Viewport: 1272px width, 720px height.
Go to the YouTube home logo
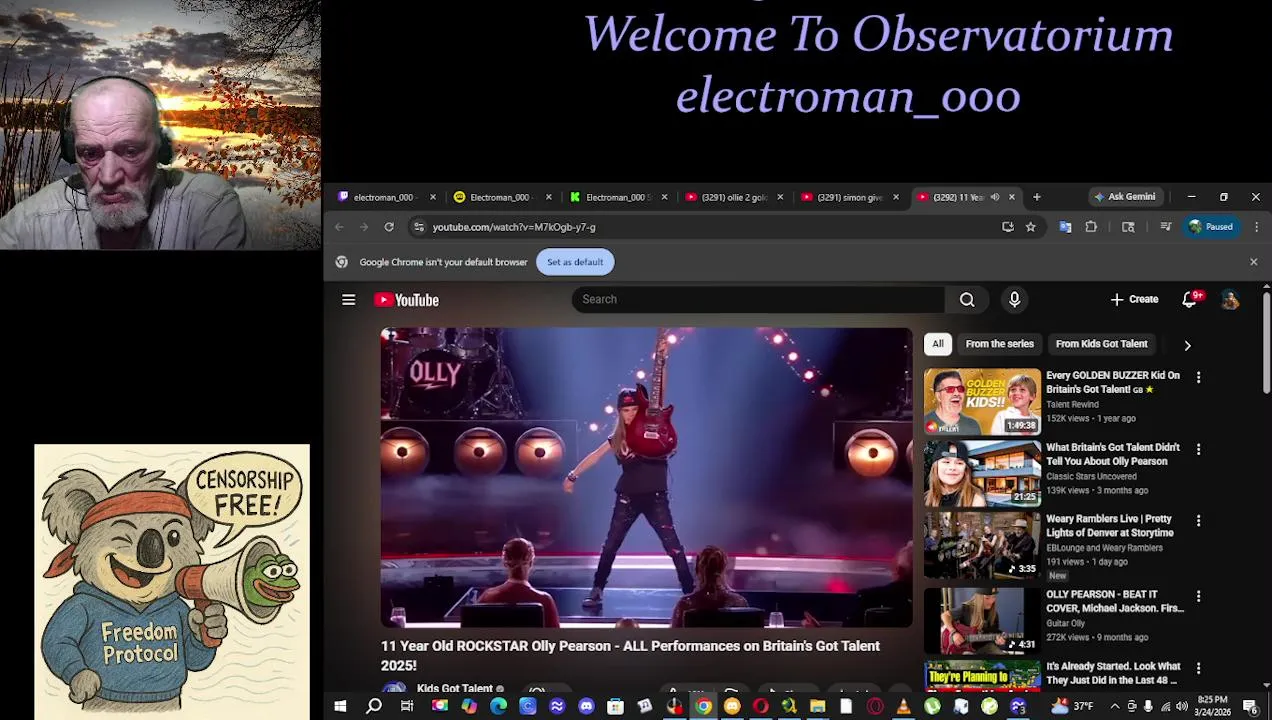point(406,300)
